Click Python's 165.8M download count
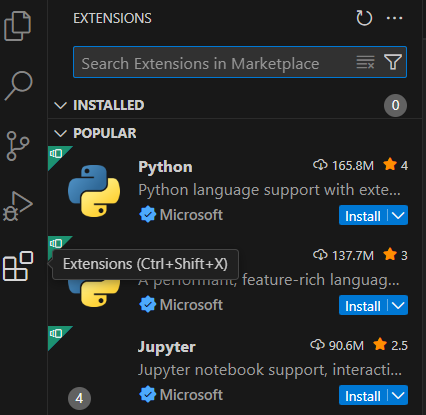The height and width of the screenshot is (415, 426). tap(343, 165)
